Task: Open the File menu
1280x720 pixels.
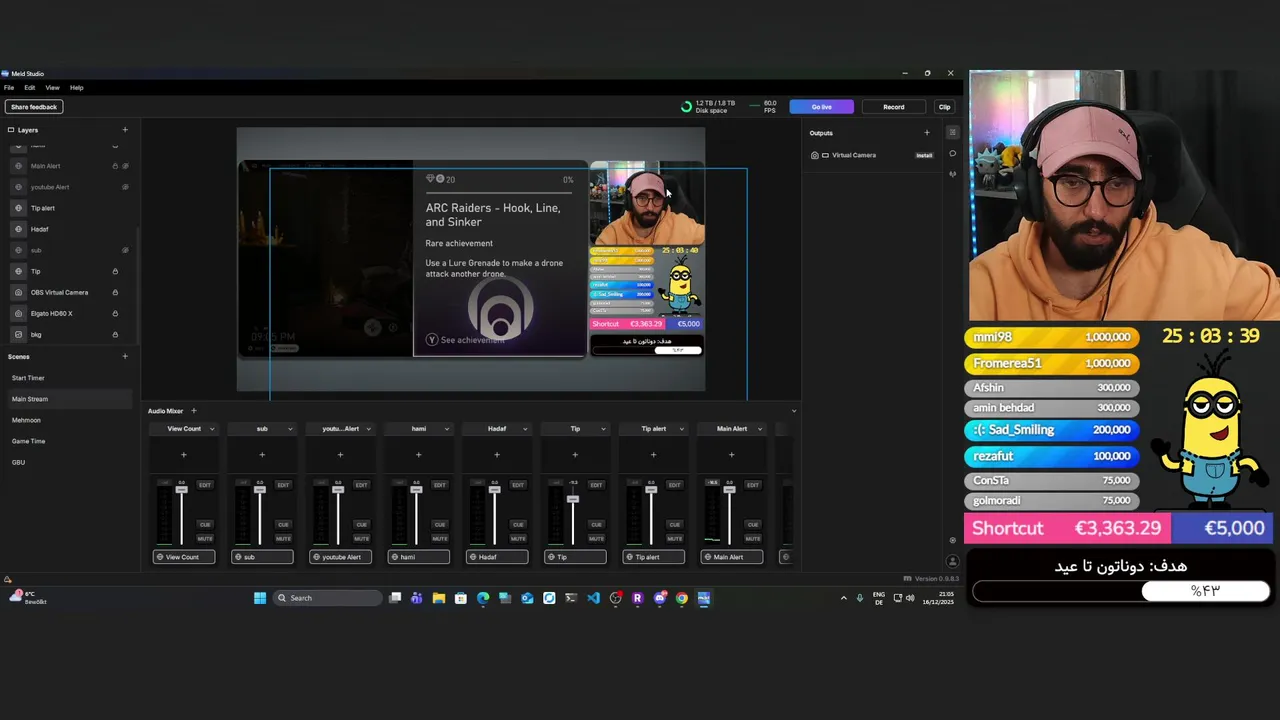Action: pyautogui.click(x=9, y=88)
